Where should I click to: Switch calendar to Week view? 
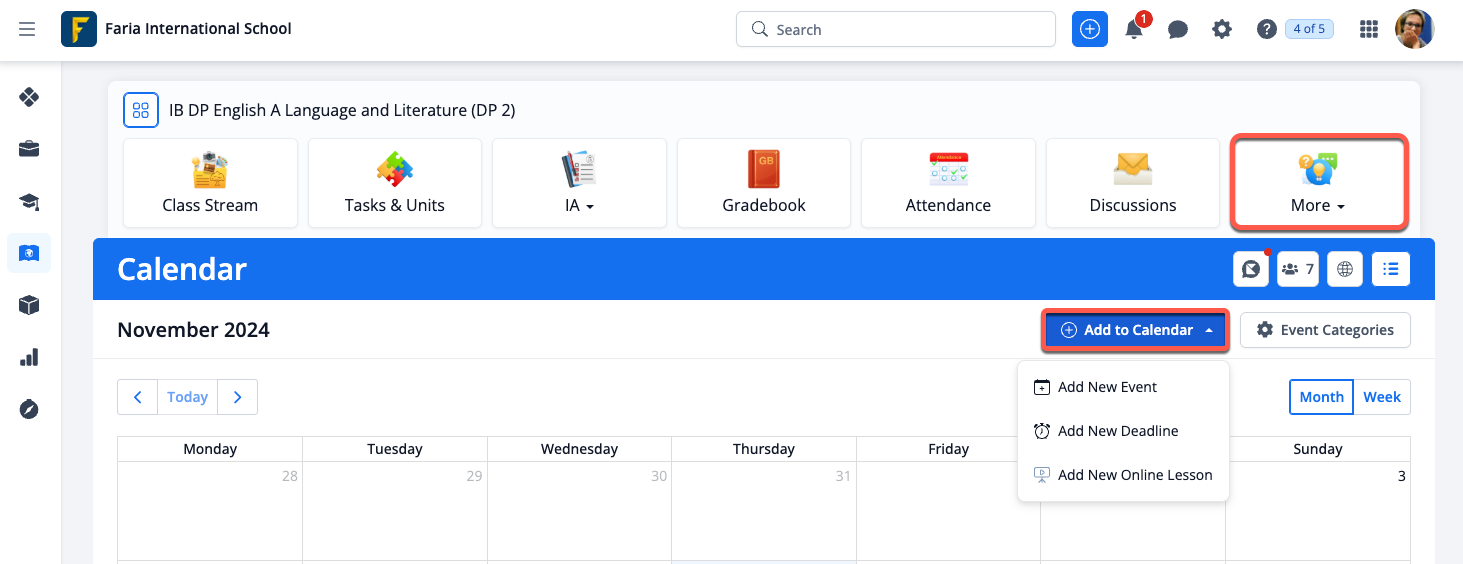pyautogui.click(x=1381, y=397)
